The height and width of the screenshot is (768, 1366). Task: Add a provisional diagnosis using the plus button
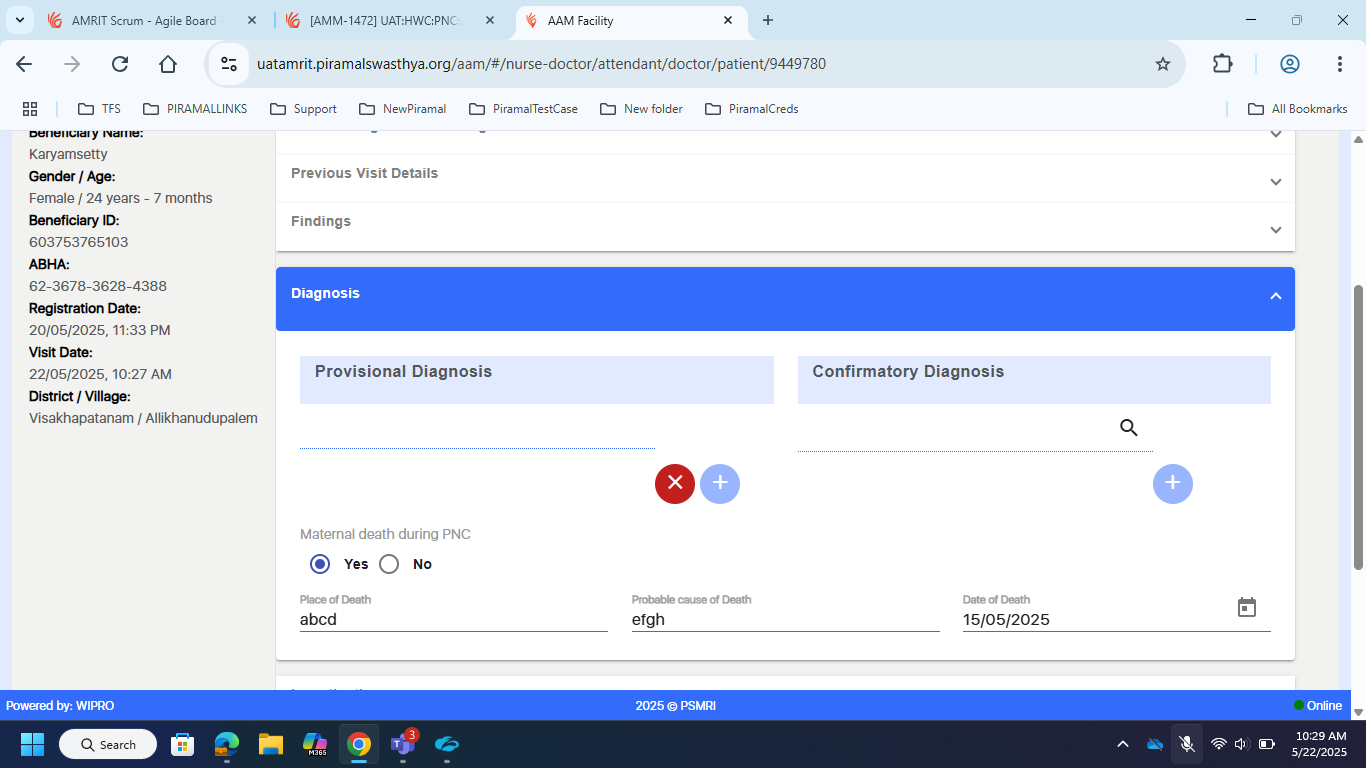click(x=720, y=484)
